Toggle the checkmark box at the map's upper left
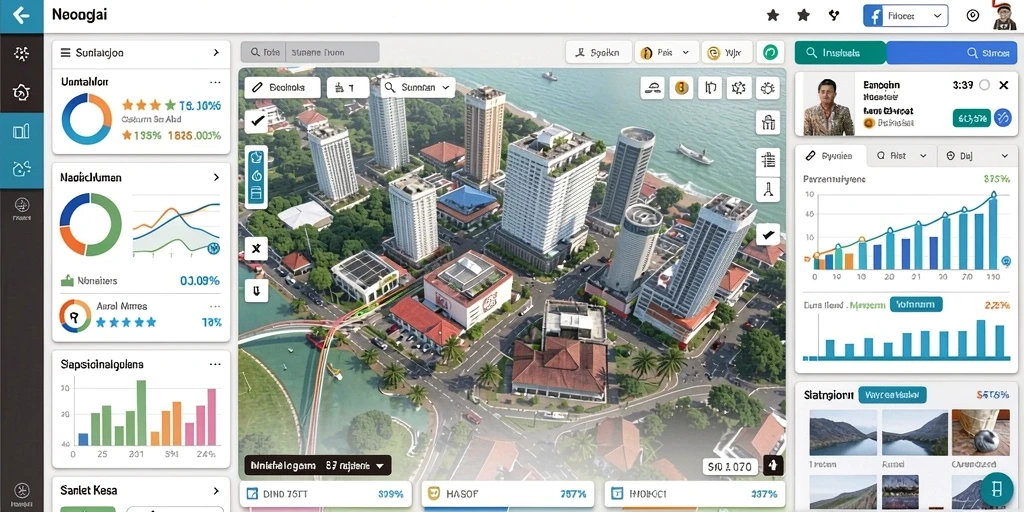The height and width of the screenshot is (512, 1024). pos(256,121)
